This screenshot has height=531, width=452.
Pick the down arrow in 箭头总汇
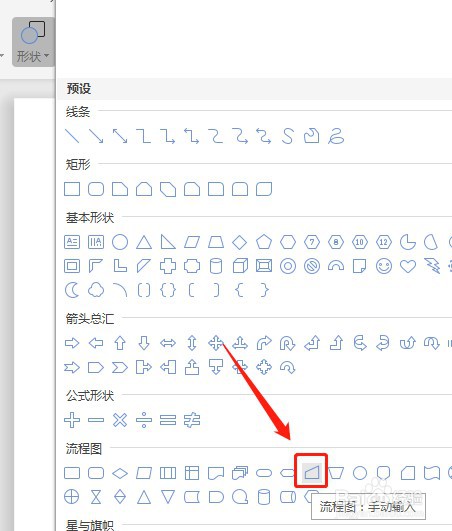[144, 343]
